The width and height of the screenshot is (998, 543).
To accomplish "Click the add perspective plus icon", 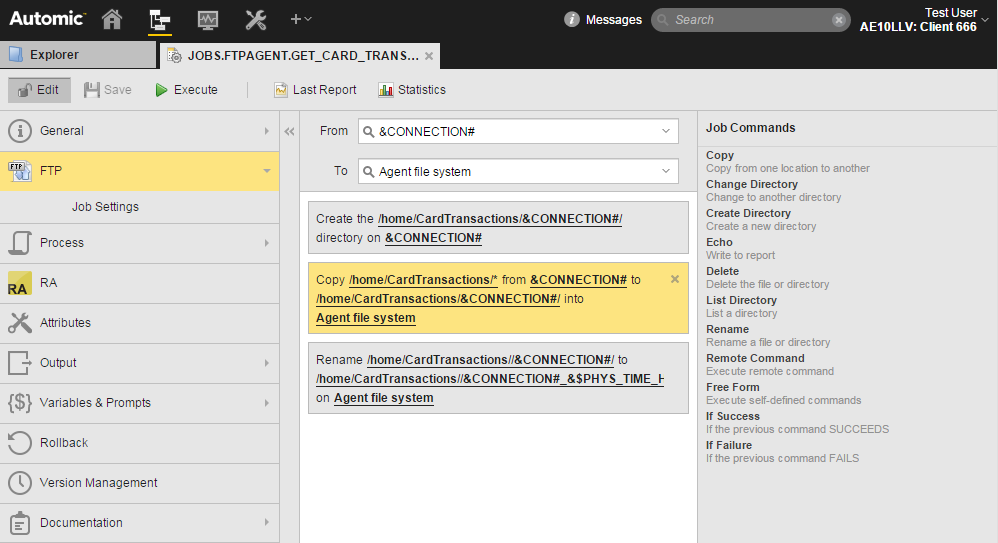I will coord(300,19).
